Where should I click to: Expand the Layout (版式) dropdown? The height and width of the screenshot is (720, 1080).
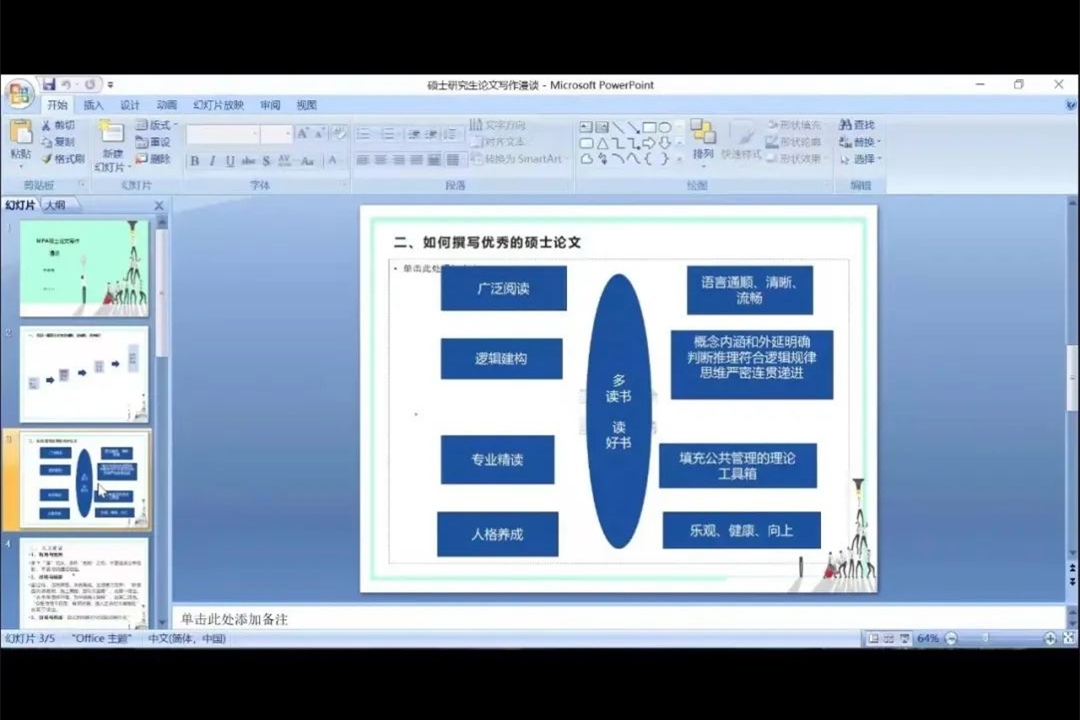click(157, 125)
